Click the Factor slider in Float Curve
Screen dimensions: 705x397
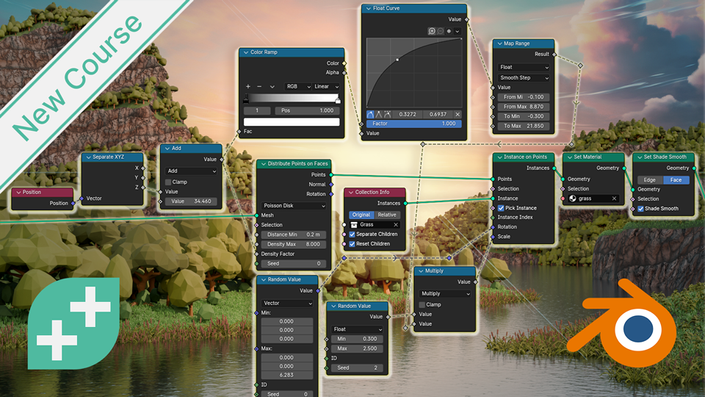(414, 123)
